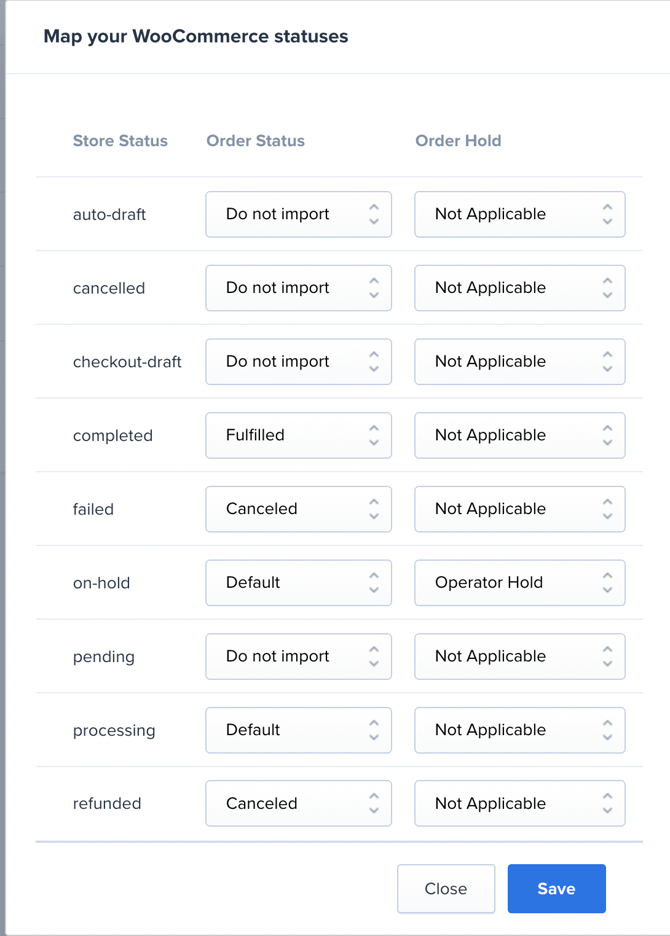Open the Order Status dropdown for cancelled
Screen dimensions: 670x936
click(x=298, y=288)
